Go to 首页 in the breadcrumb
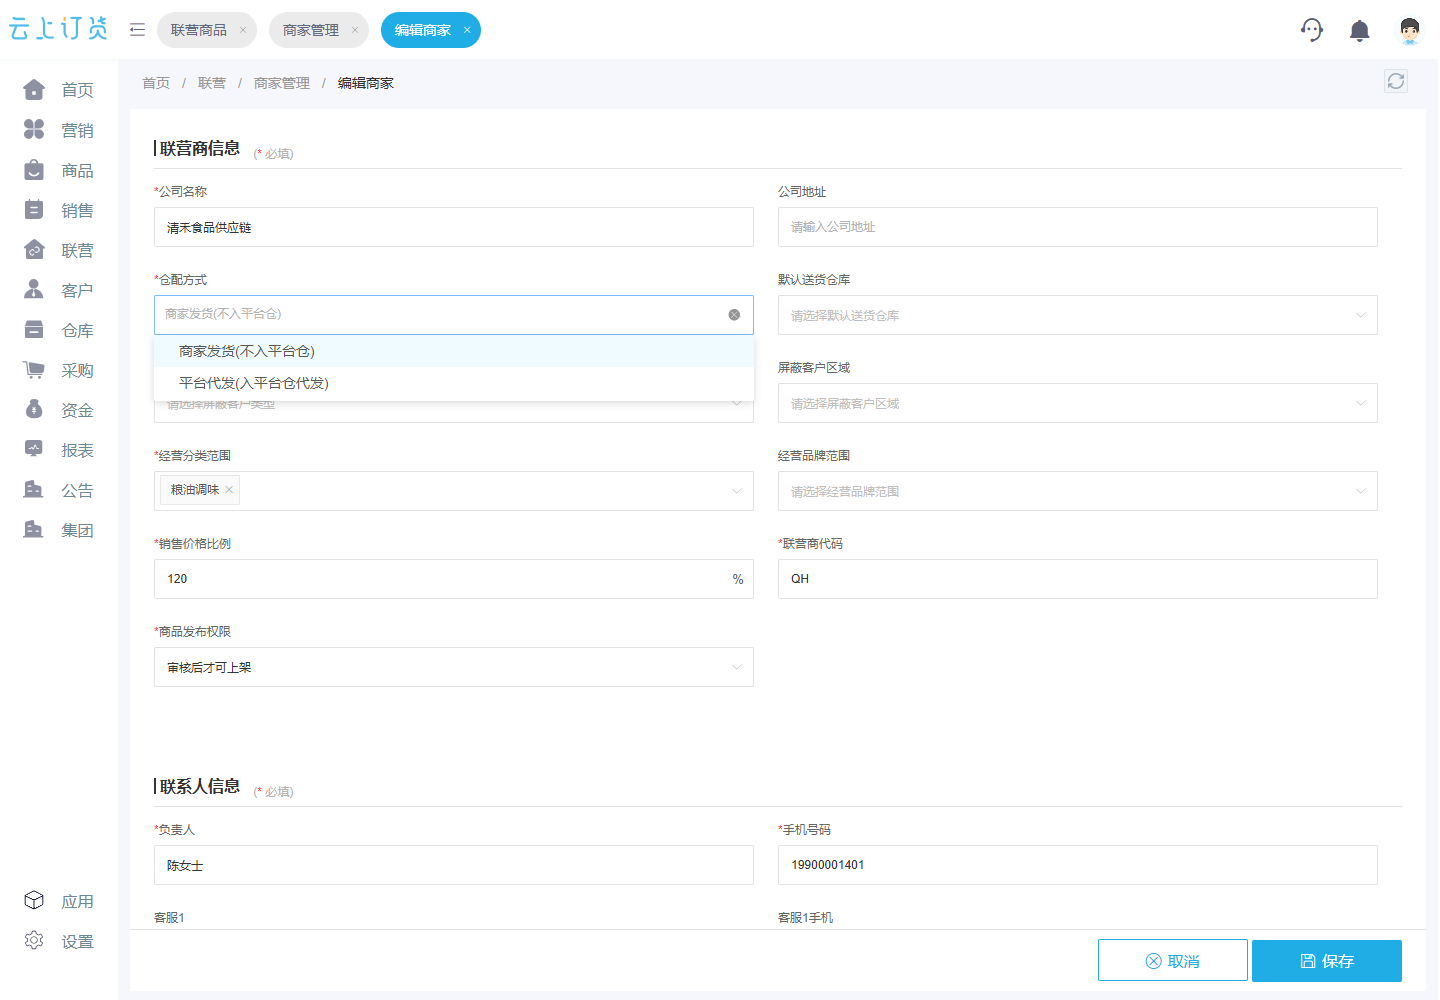Image resolution: width=1440 pixels, height=1000 pixels. pos(156,83)
